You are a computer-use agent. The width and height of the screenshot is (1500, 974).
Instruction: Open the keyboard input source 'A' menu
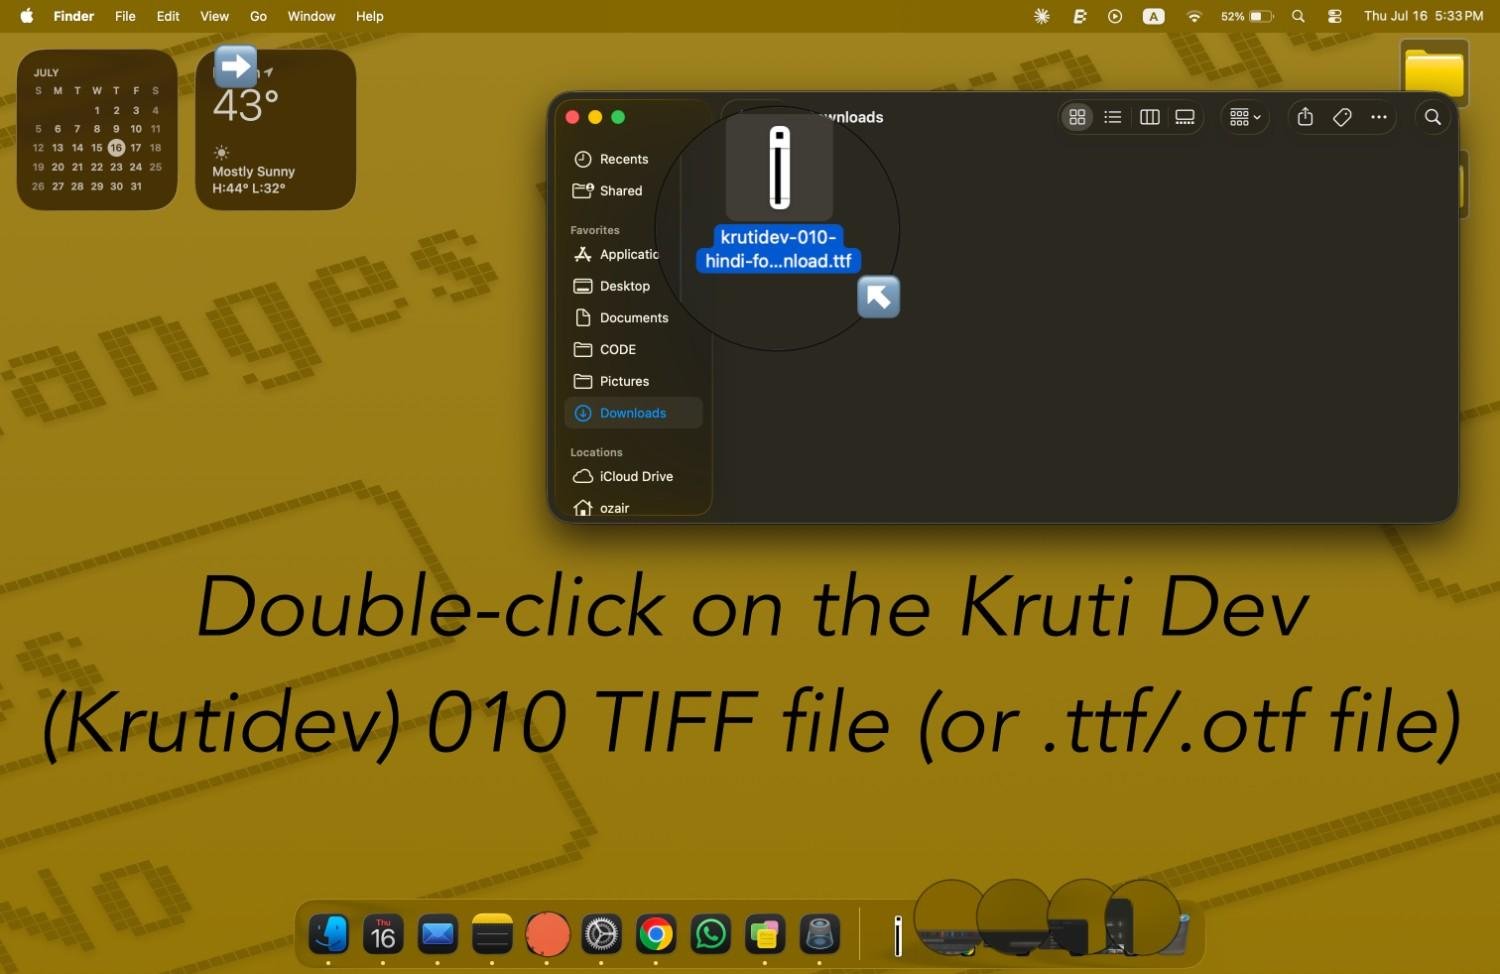point(1153,16)
